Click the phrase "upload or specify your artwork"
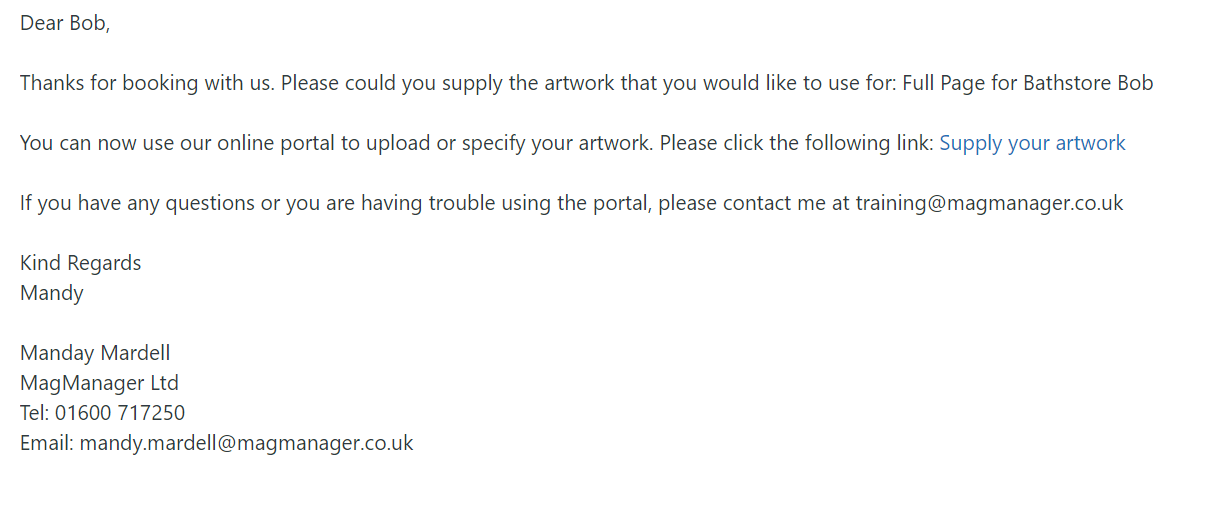Viewport: 1229px width, 505px height. tap(510, 143)
